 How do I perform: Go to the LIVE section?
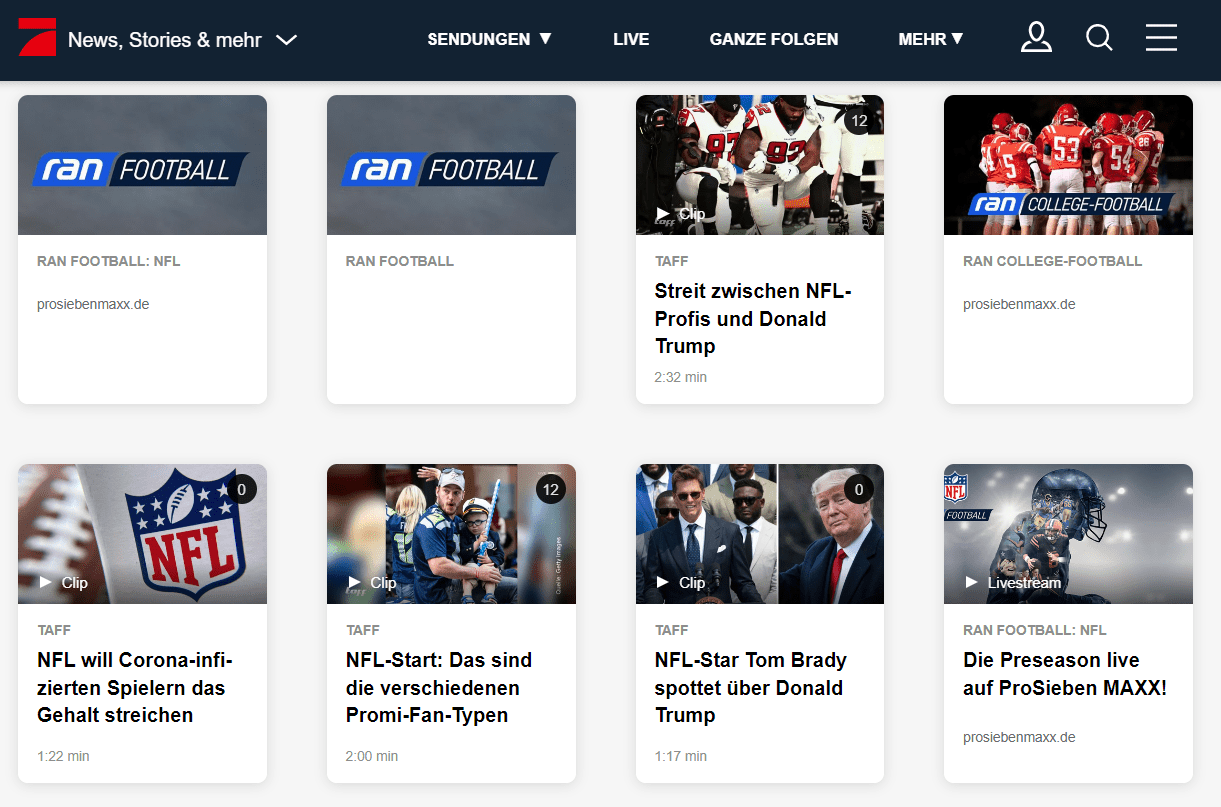(631, 39)
